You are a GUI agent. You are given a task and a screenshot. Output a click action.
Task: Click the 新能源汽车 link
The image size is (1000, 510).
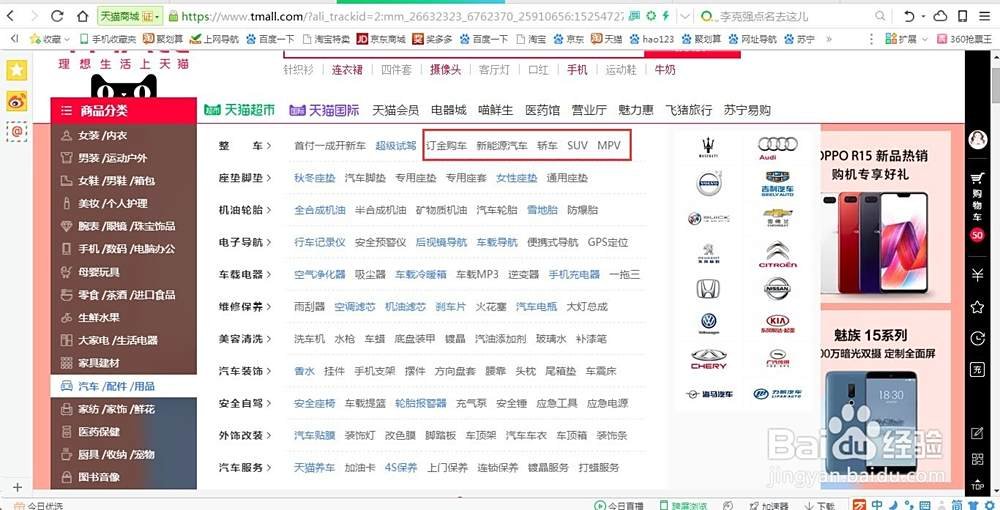(x=502, y=145)
